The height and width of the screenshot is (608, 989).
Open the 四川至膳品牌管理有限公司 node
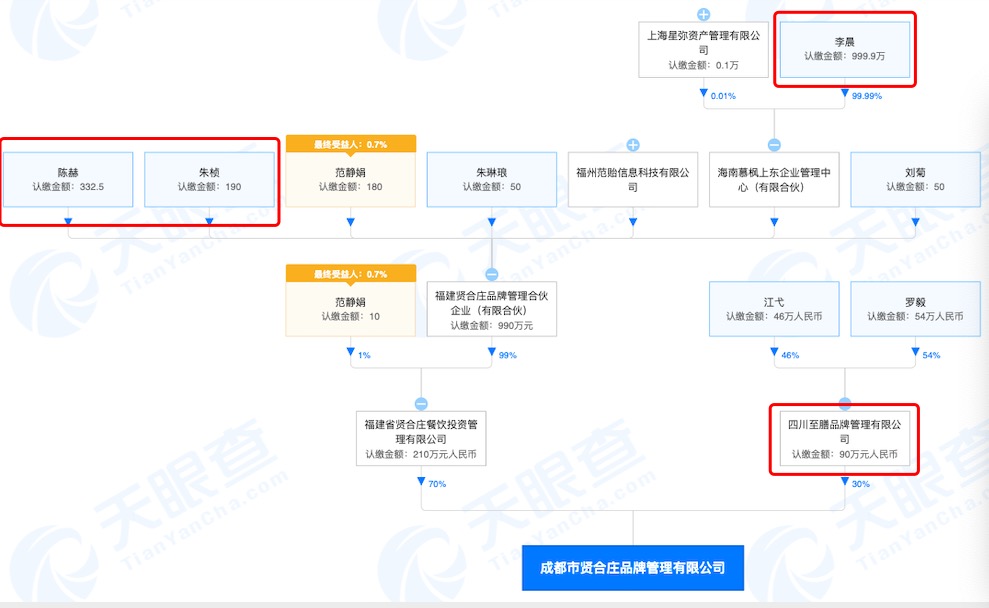pyautogui.click(x=845, y=438)
